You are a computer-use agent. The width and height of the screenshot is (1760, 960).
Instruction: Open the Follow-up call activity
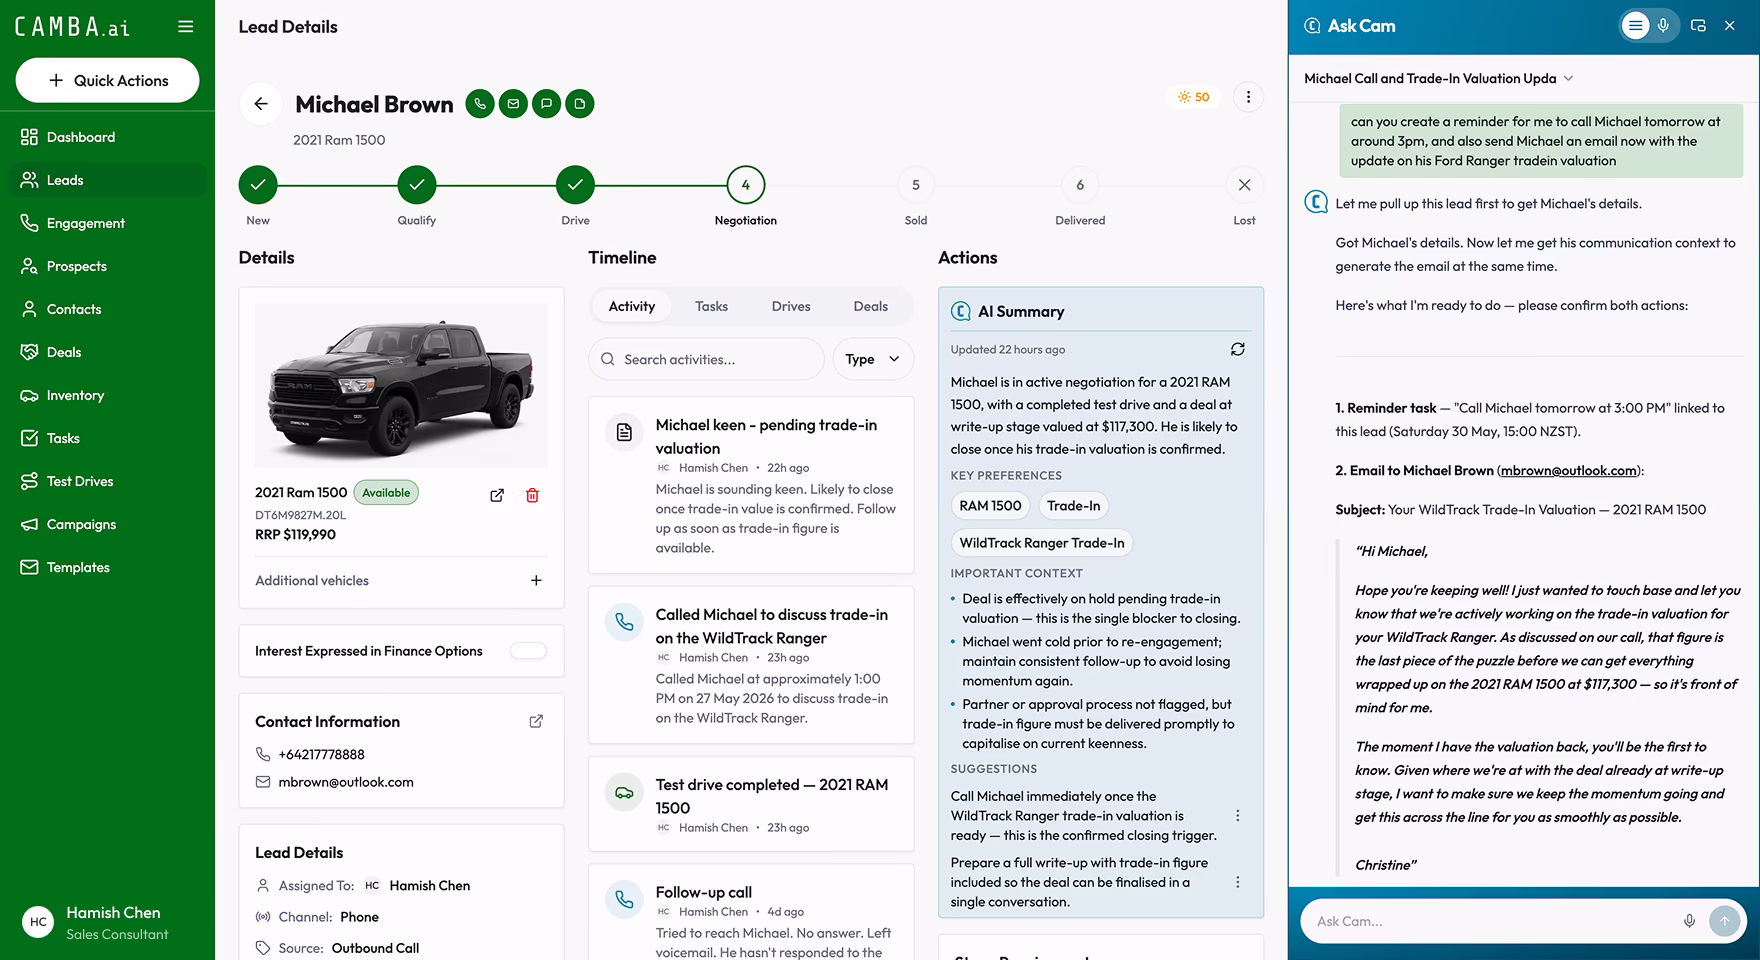(x=751, y=912)
